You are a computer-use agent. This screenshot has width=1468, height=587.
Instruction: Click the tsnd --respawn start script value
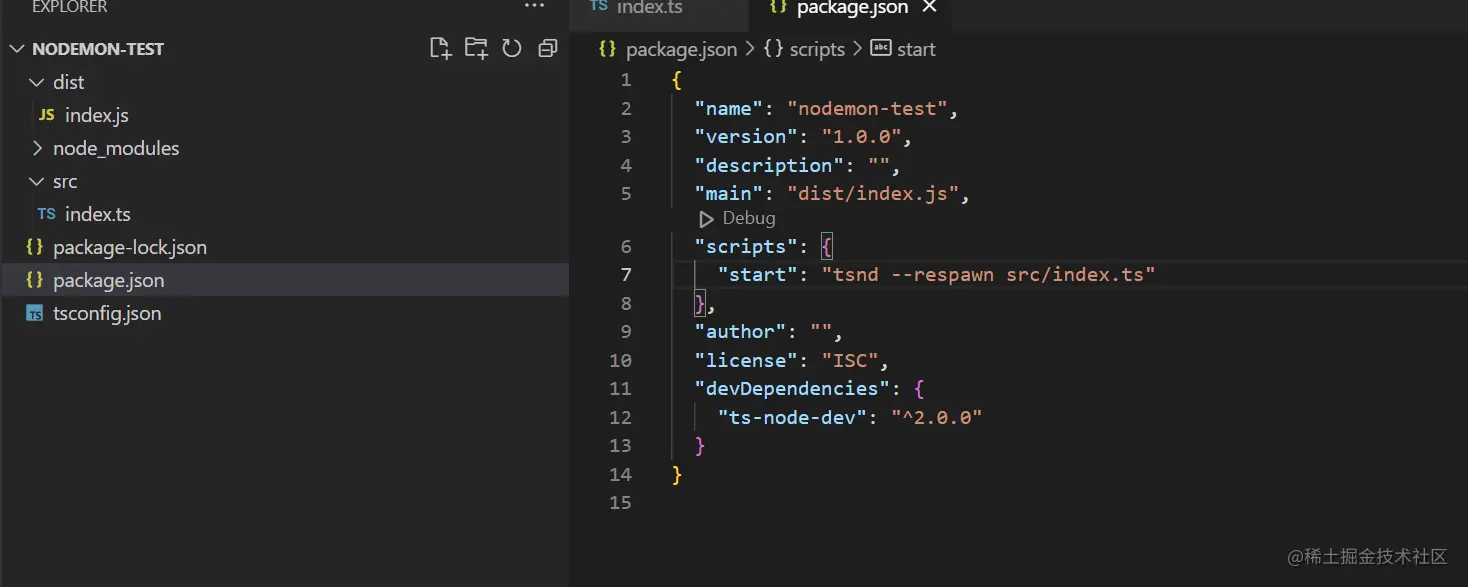click(x=988, y=274)
